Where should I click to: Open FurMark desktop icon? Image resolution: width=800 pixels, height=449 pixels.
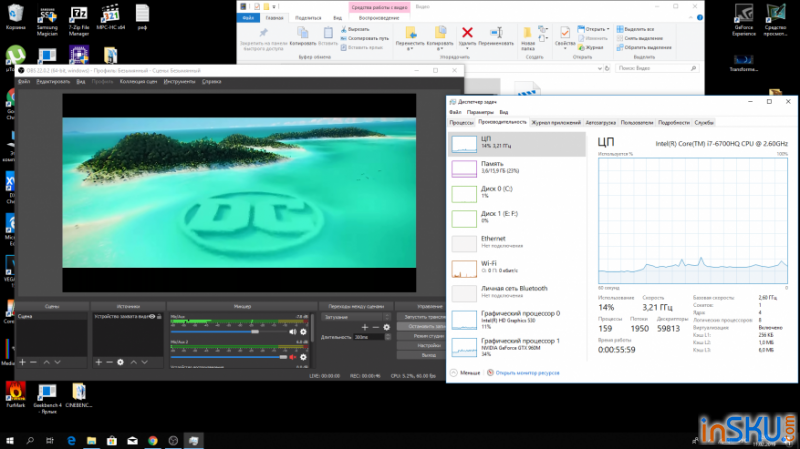tap(16, 395)
